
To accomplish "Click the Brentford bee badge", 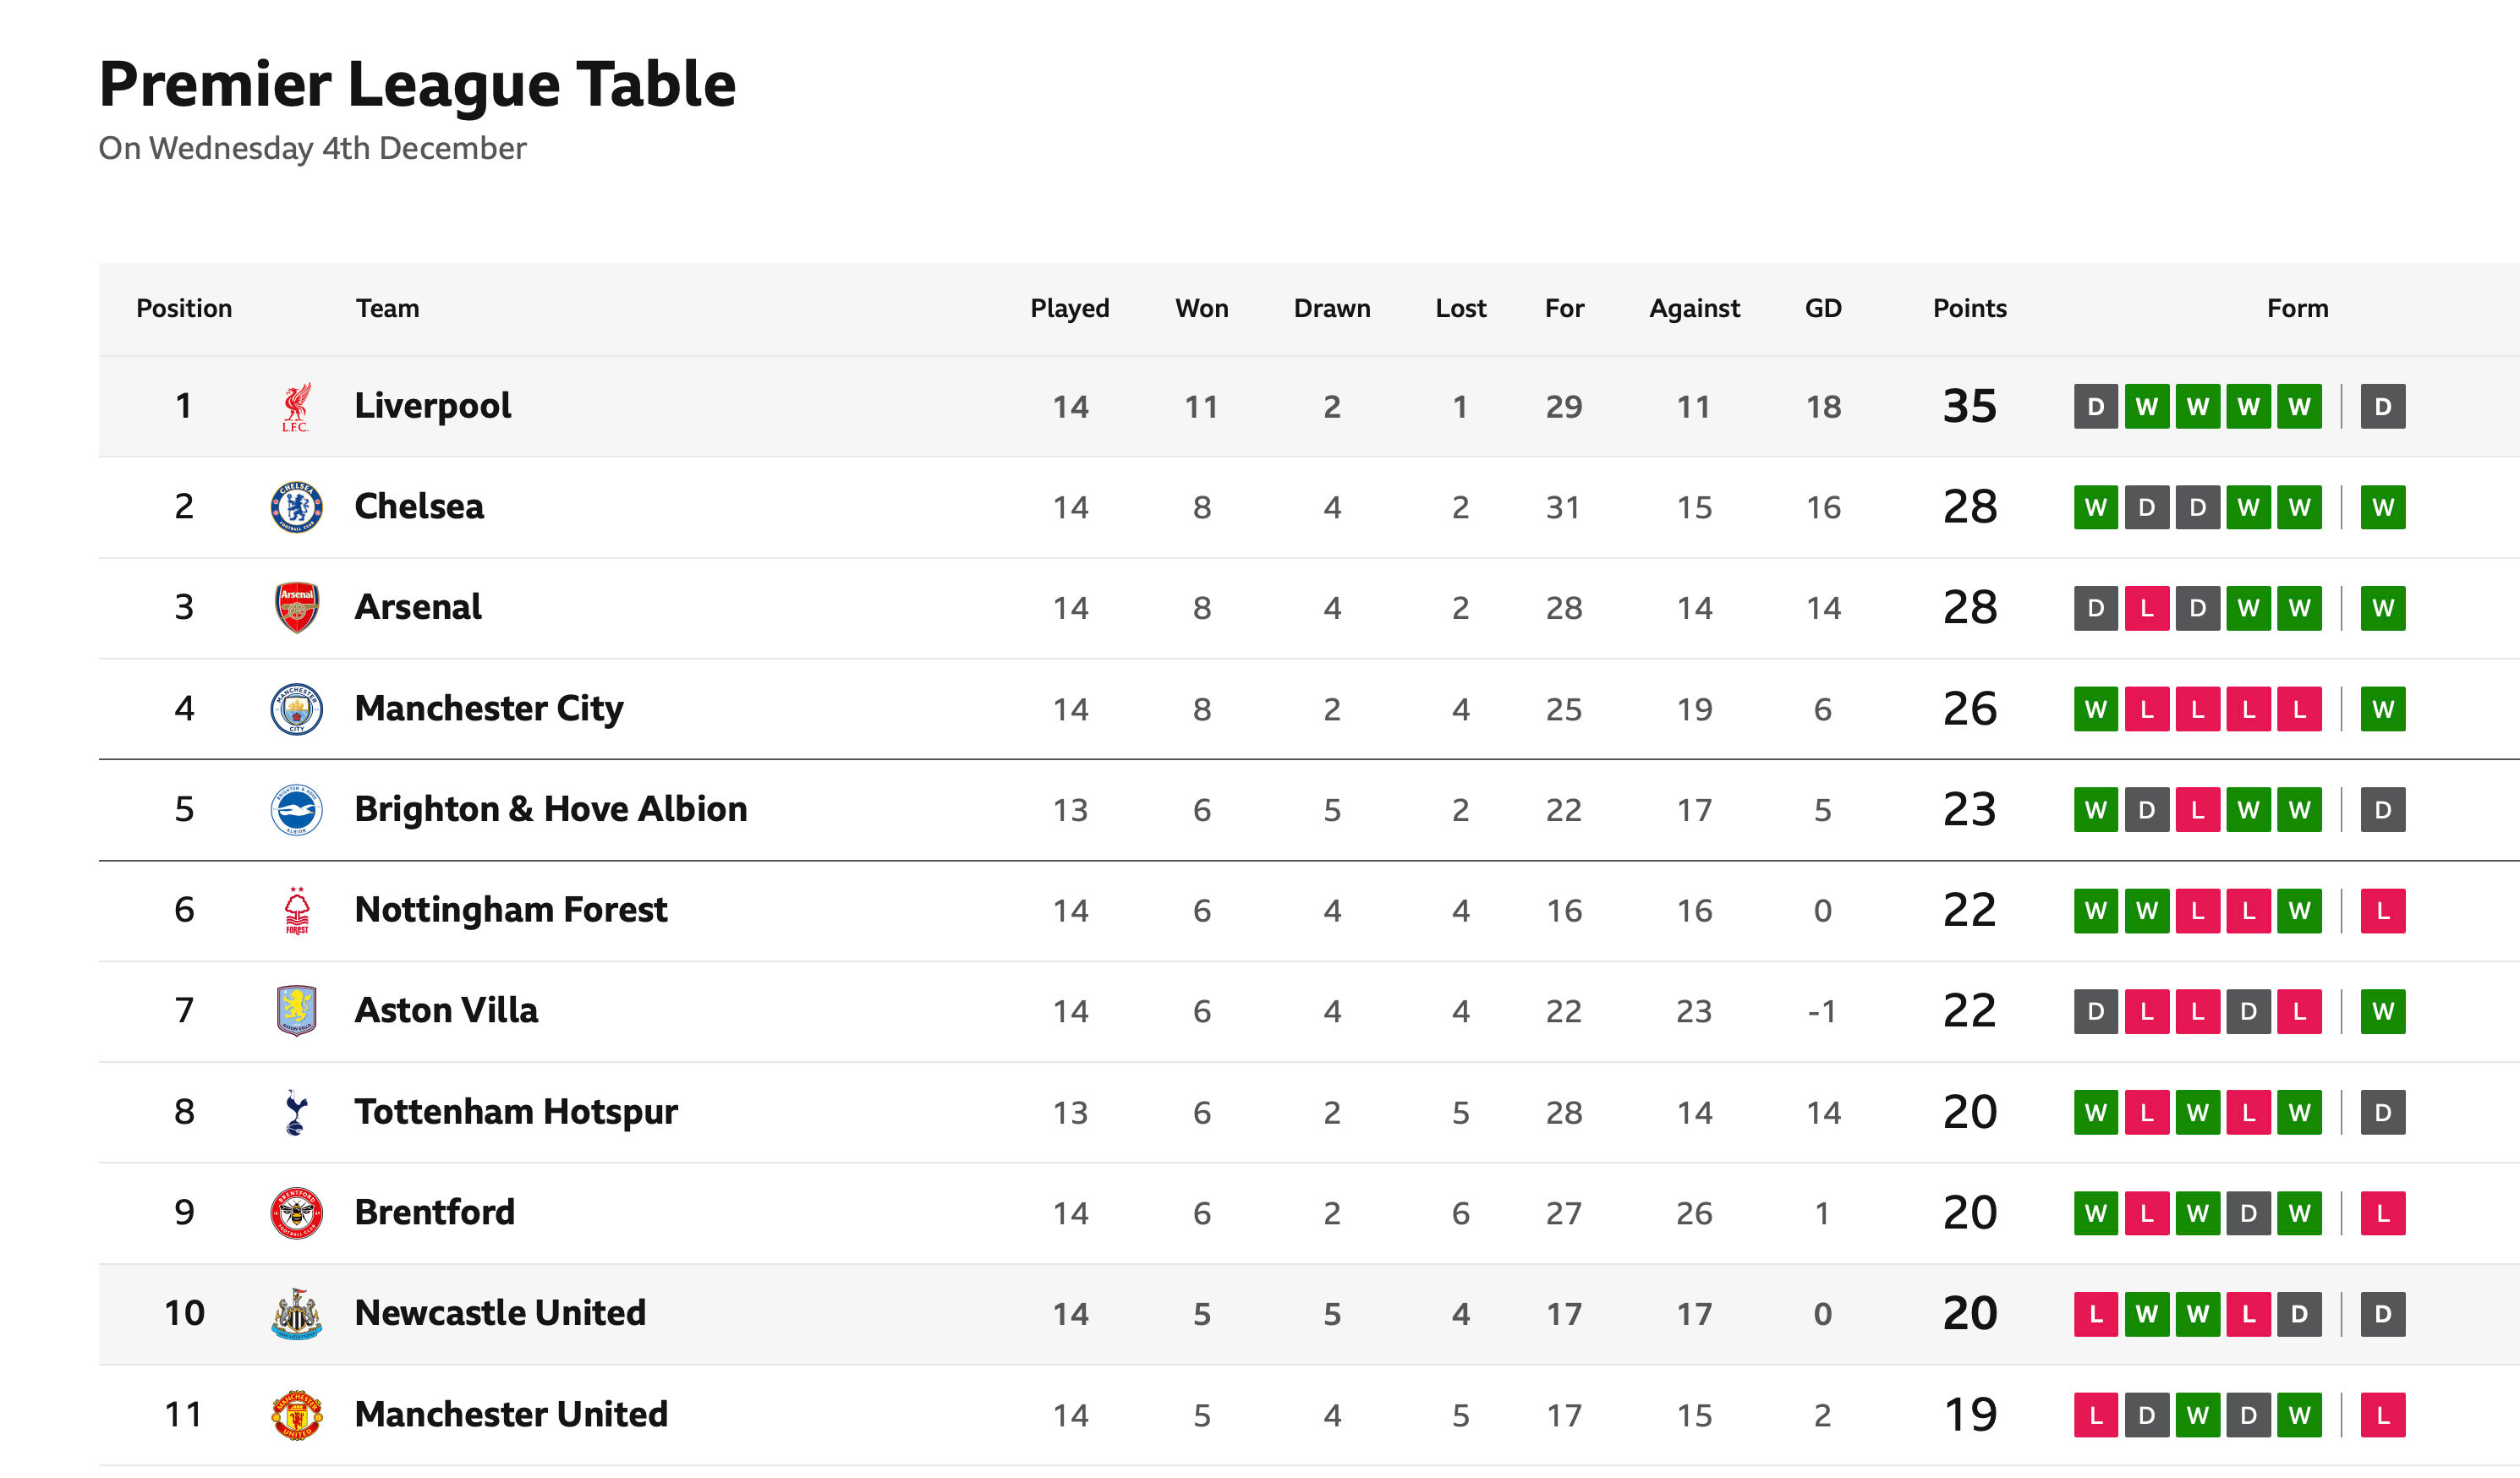I will (296, 1213).
